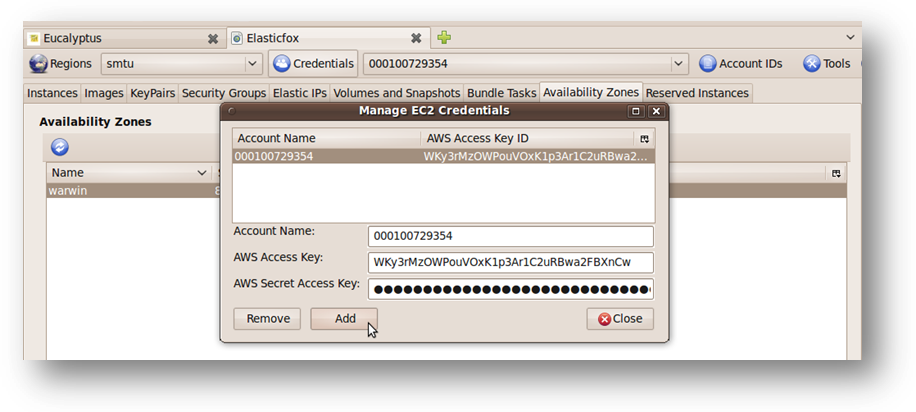Open the smtu regions dropdown
916x412 pixels.
coord(181,64)
